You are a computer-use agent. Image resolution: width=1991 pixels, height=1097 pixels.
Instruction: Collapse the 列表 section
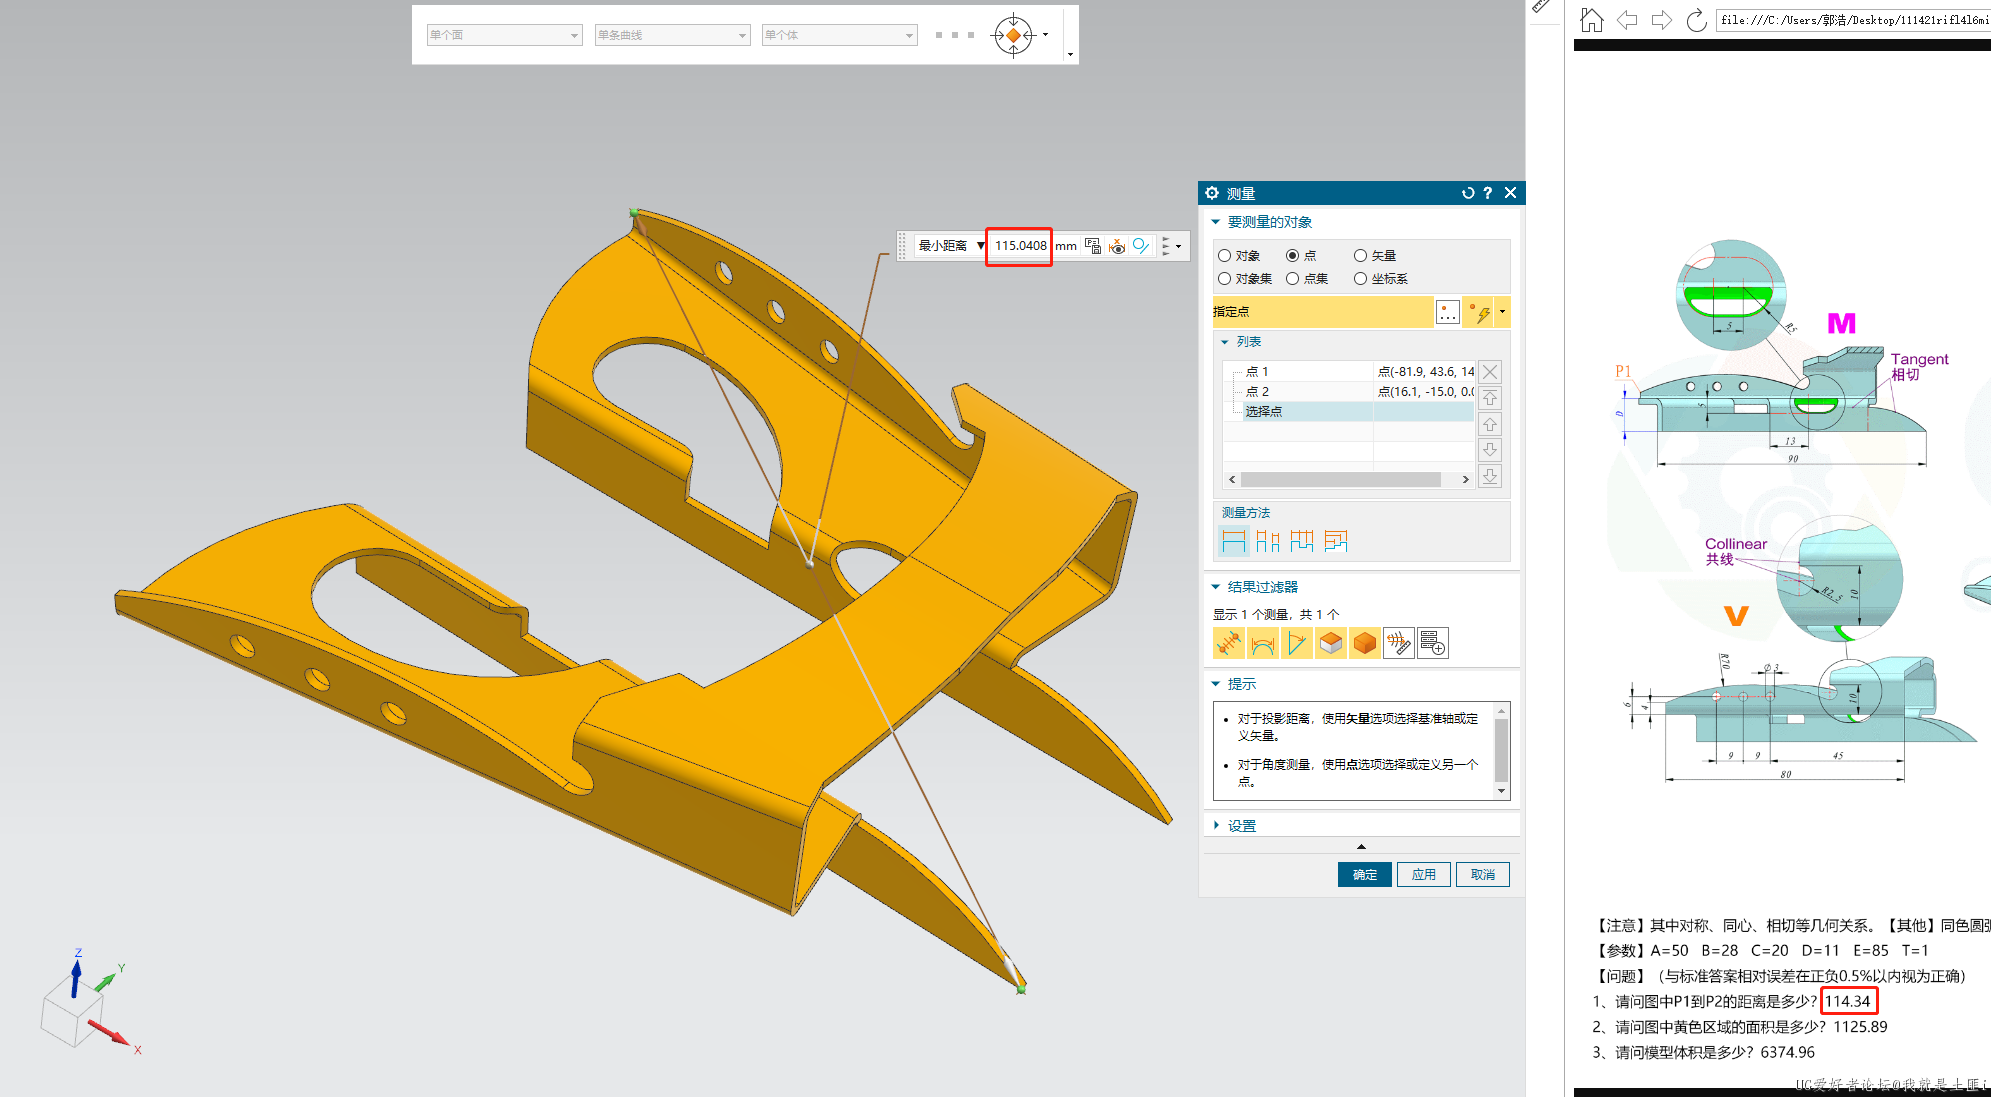pos(1224,342)
